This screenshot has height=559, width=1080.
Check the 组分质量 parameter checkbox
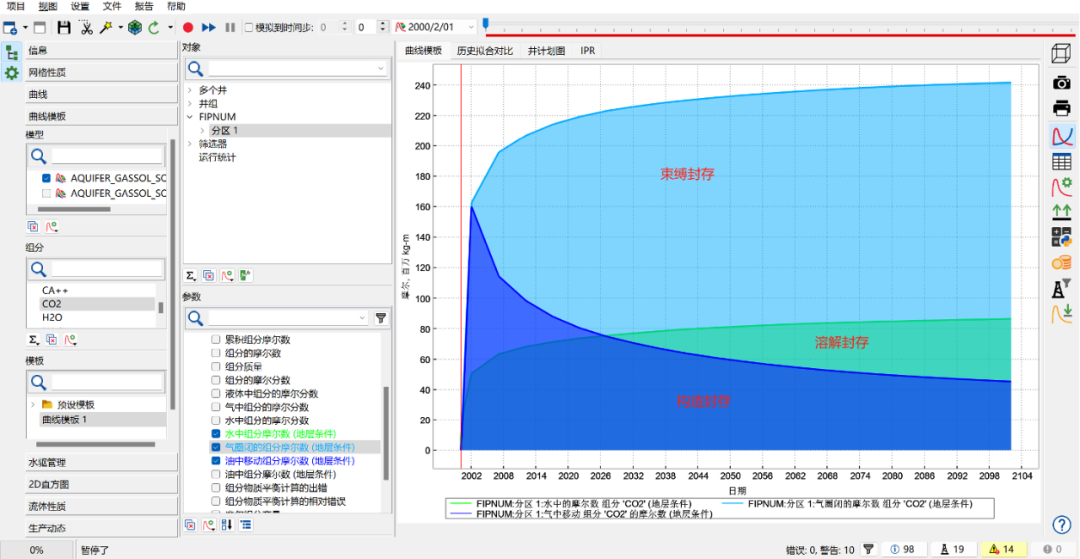pos(216,367)
